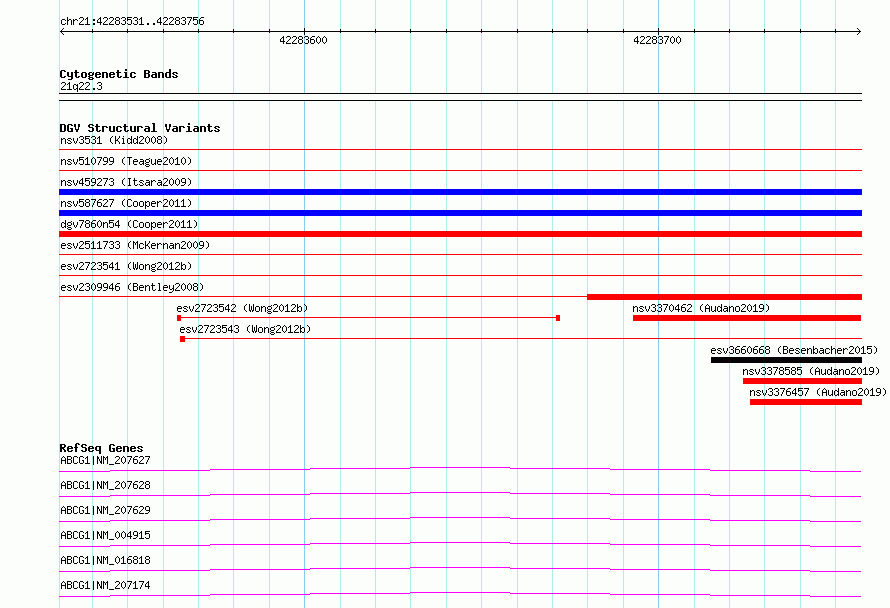Open variant dgv7860n54 (Cooper2011)
The image size is (890, 608).
(129, 224)
